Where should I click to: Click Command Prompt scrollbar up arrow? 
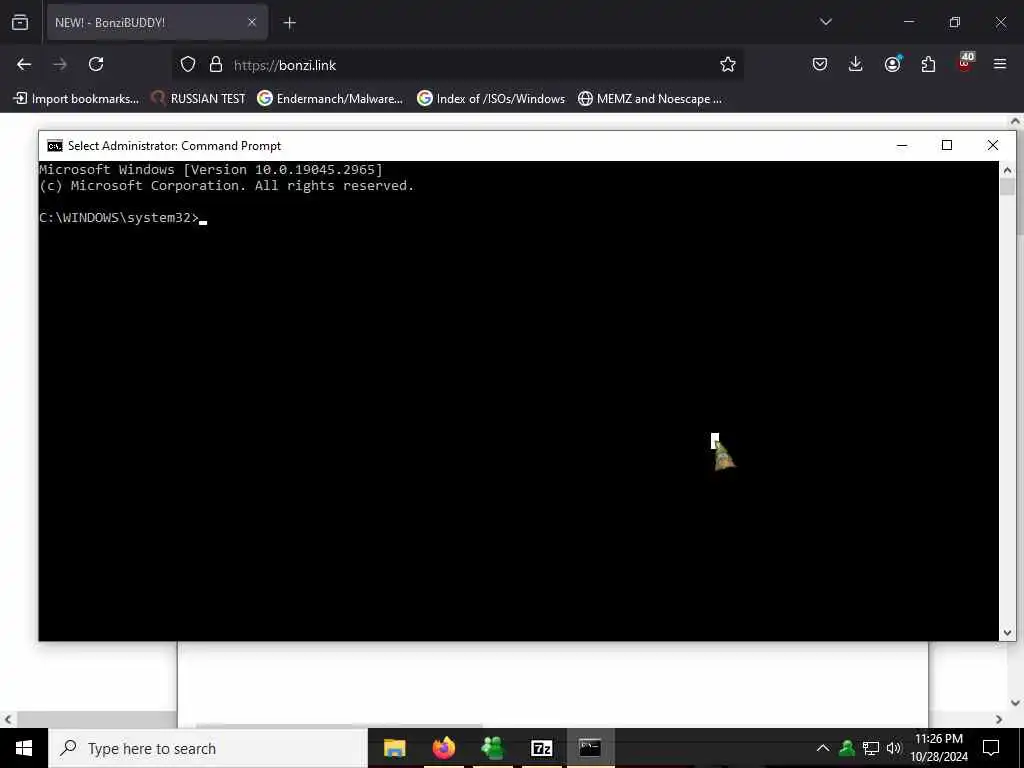click(x=1007, y=170)
